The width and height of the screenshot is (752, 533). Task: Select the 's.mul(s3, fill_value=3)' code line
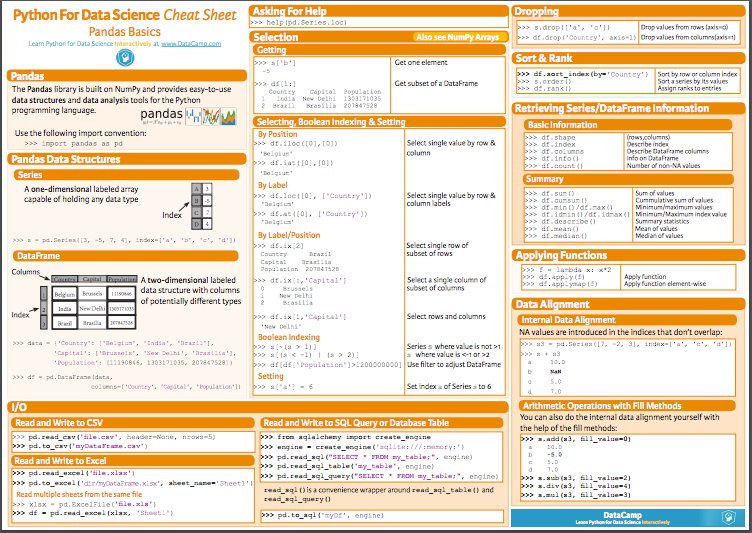576,495
